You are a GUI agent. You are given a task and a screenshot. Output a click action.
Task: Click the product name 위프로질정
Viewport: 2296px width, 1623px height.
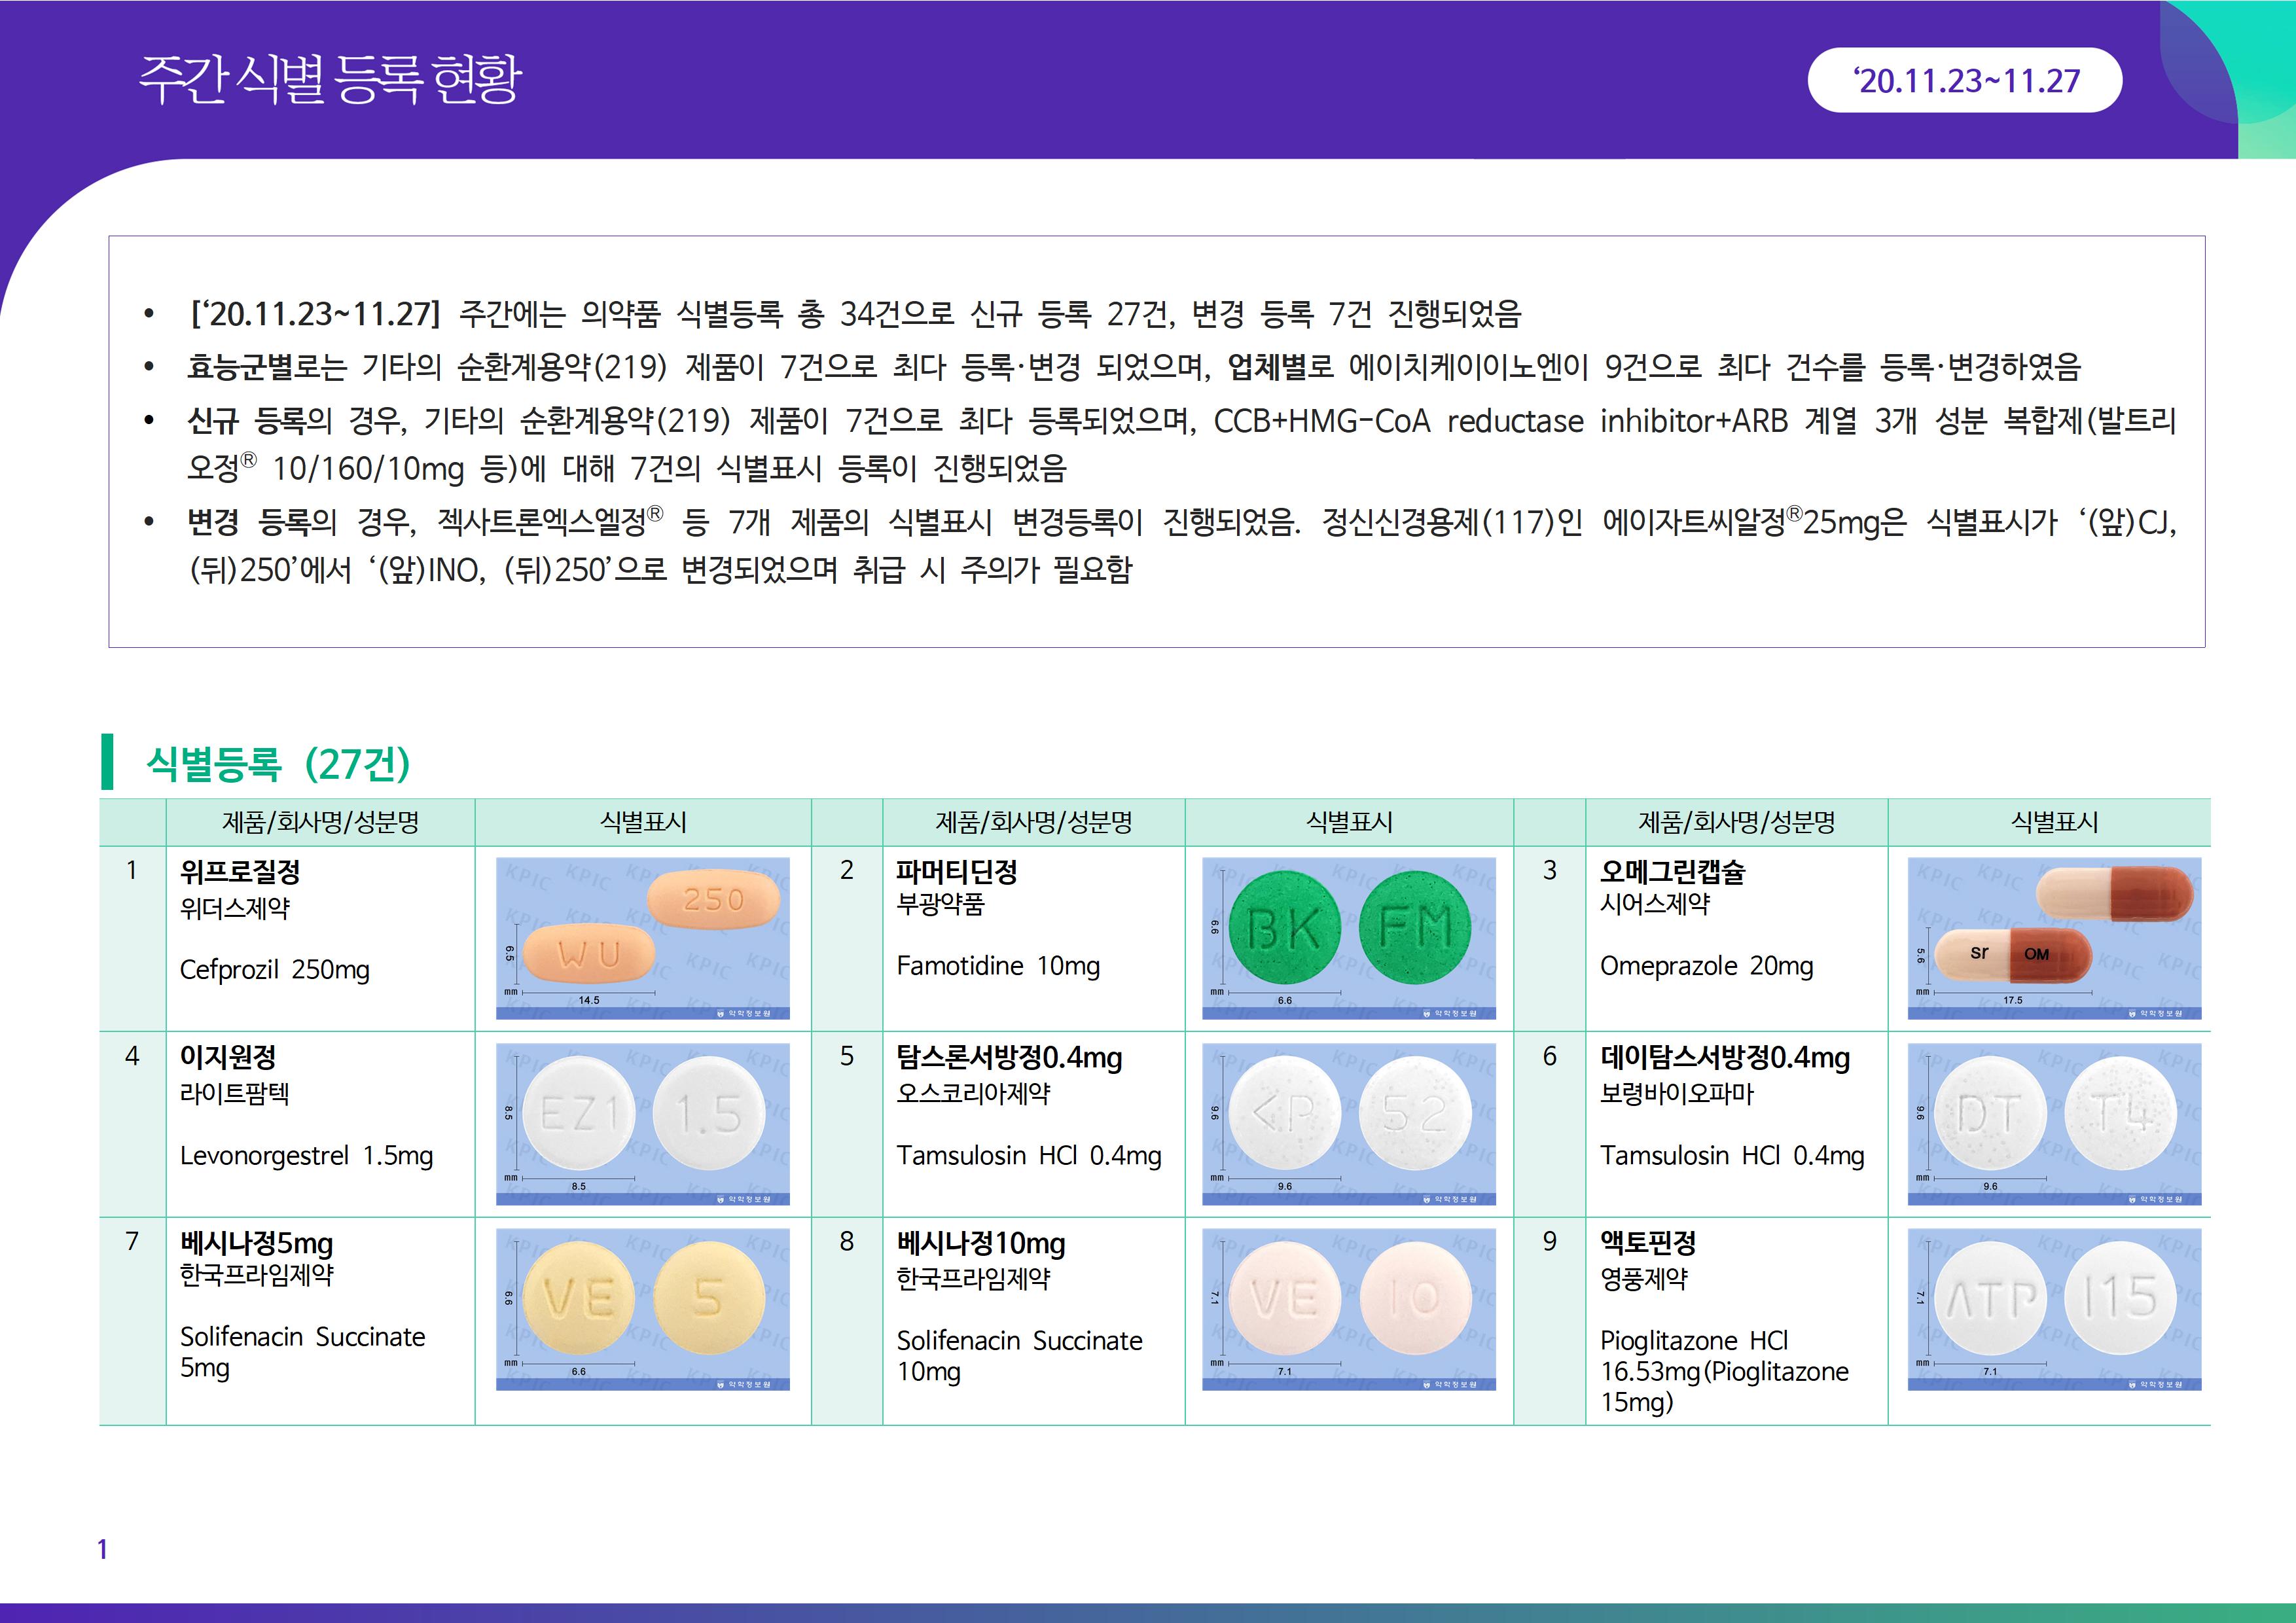pos(240,872)
